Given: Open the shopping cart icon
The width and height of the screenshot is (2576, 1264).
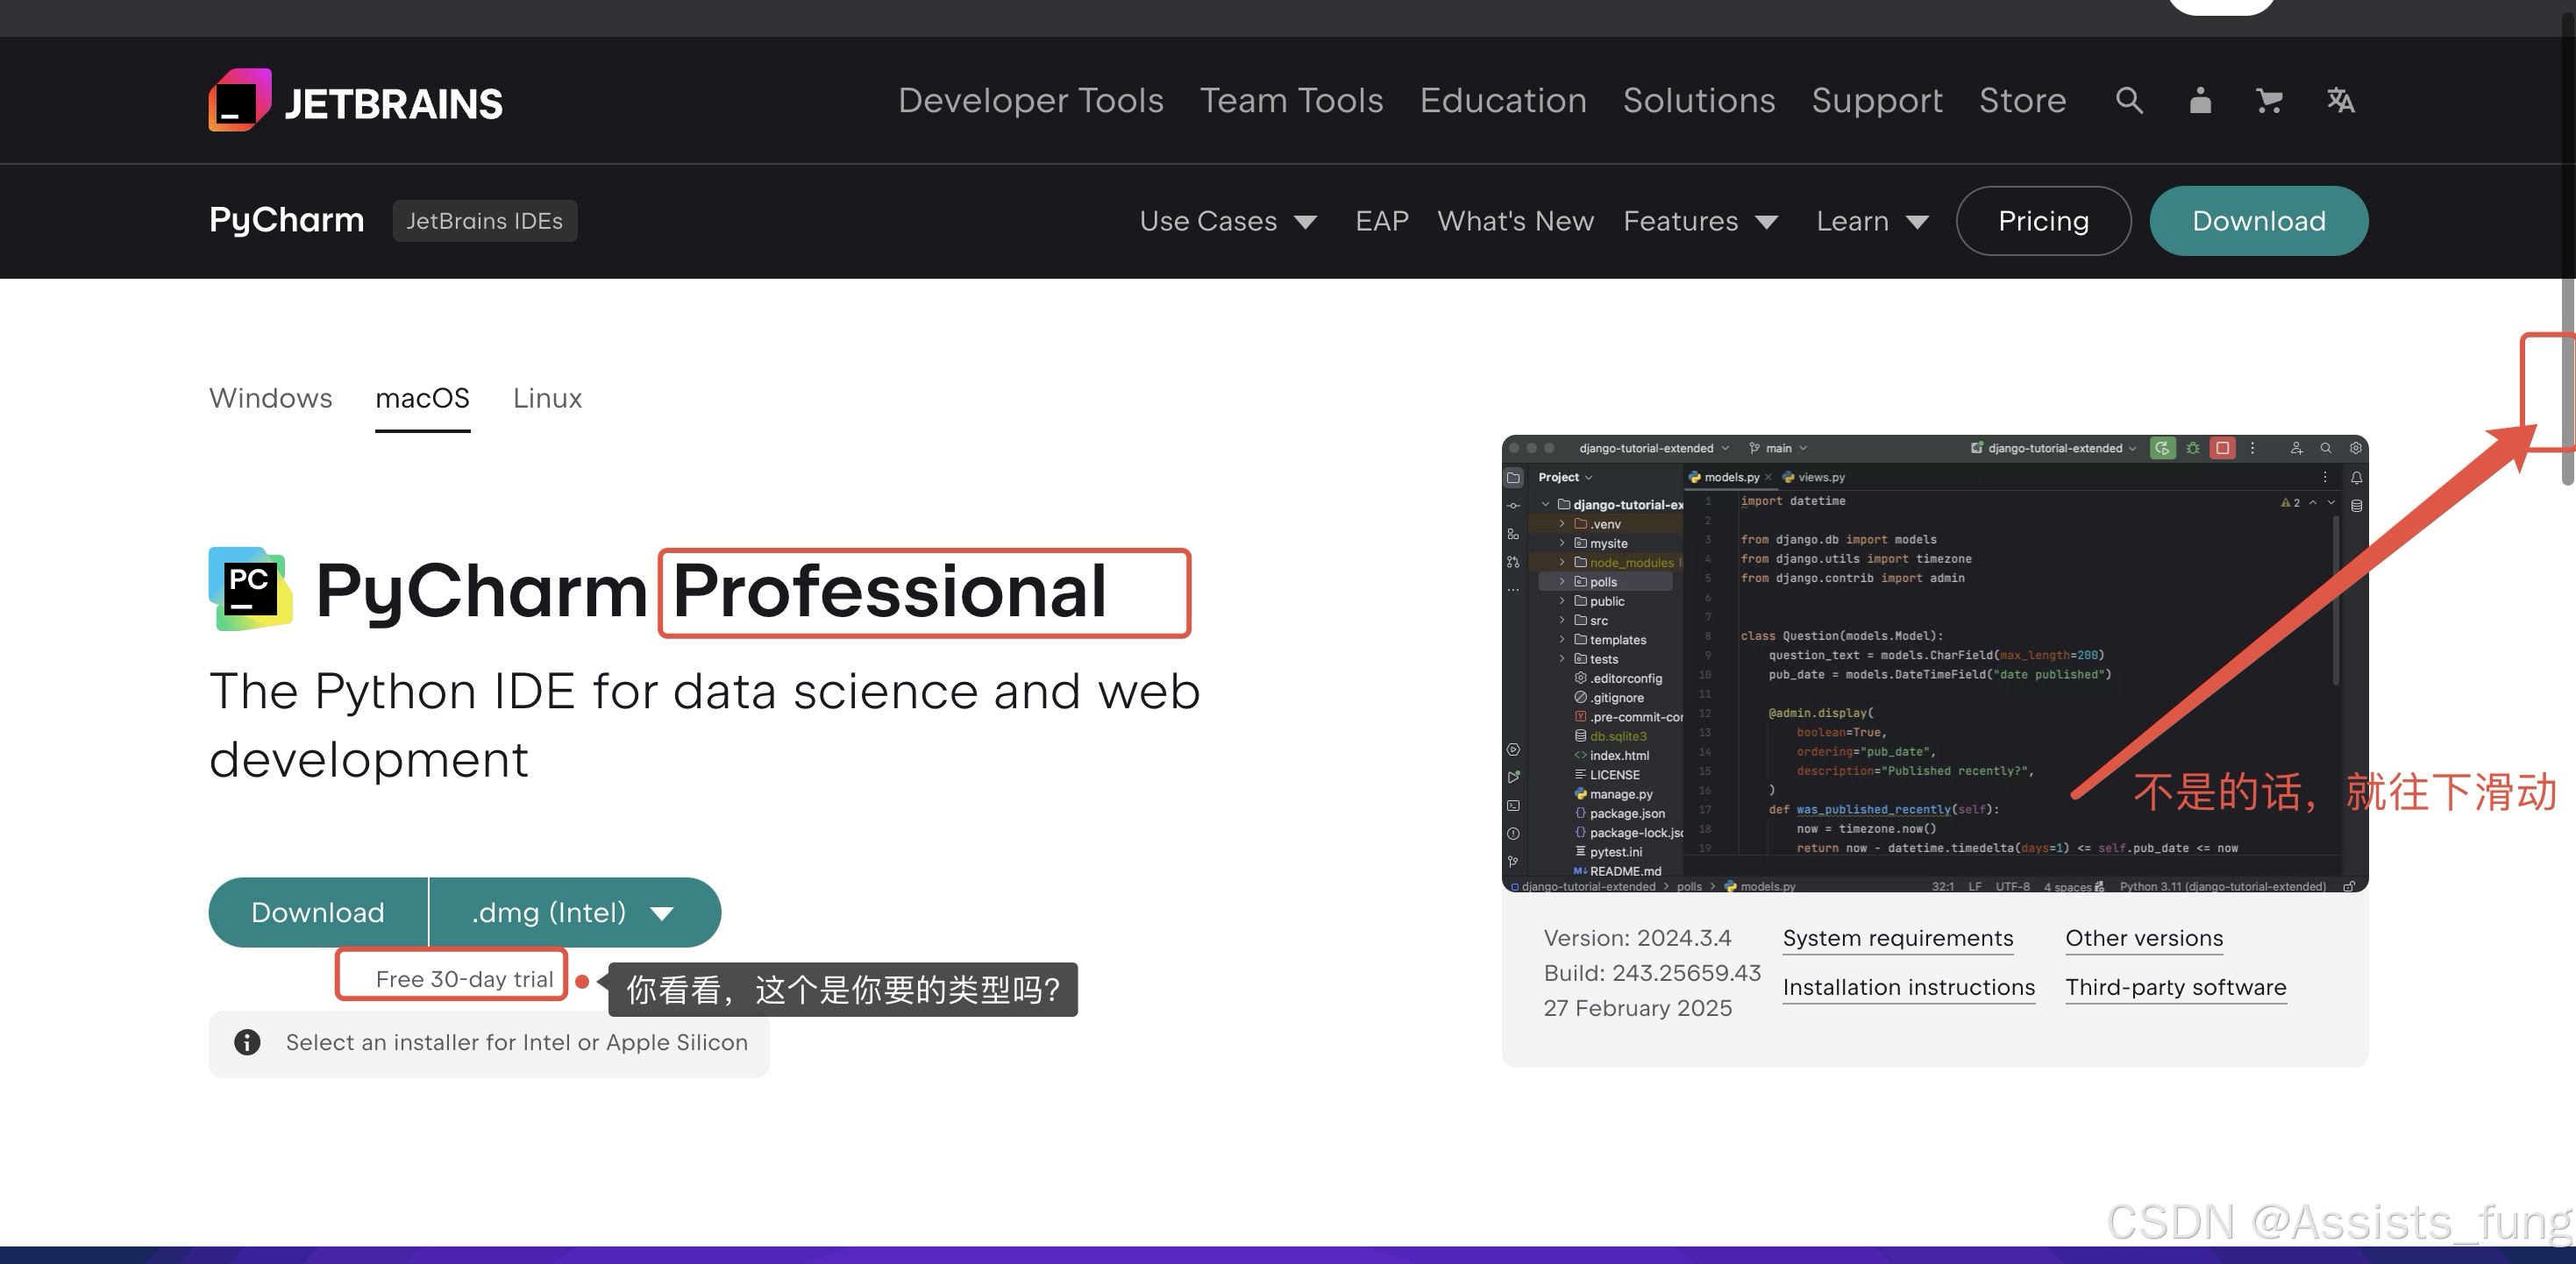Looking at the screenshot, I should coord(2269,100).
